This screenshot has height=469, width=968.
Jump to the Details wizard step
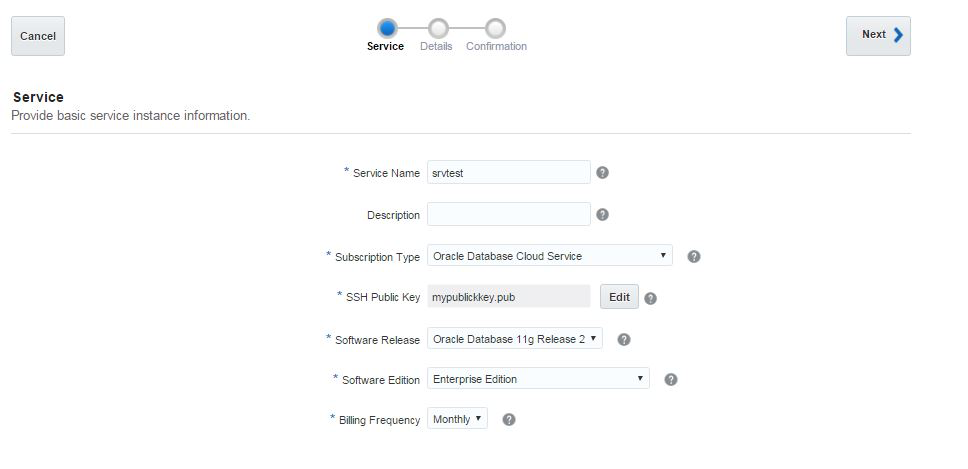[437, 29]
